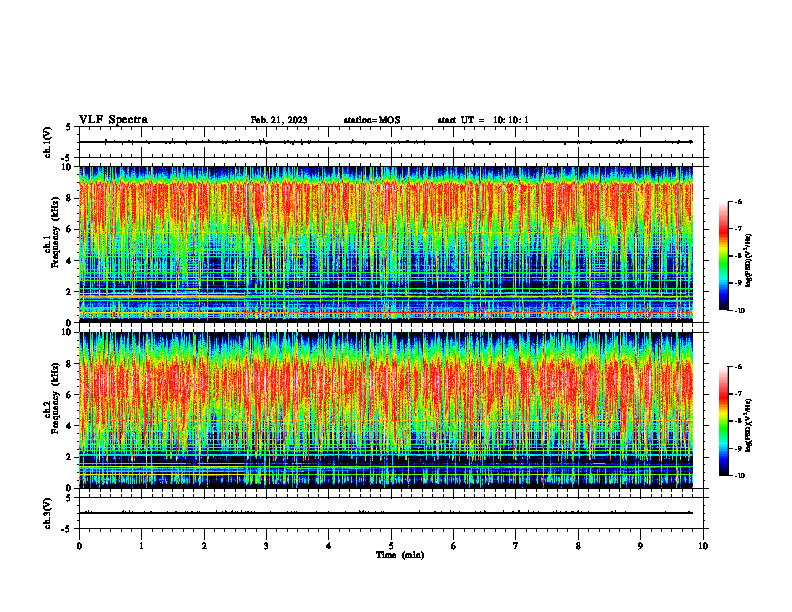Click time axis tick label "7"
The height and width of the screenshot is (612, 792).
point(516,546)
